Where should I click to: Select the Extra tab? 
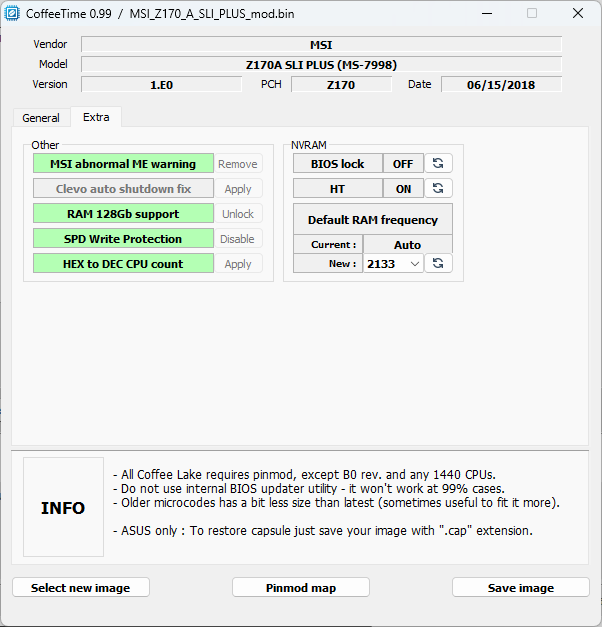point(96,117)
